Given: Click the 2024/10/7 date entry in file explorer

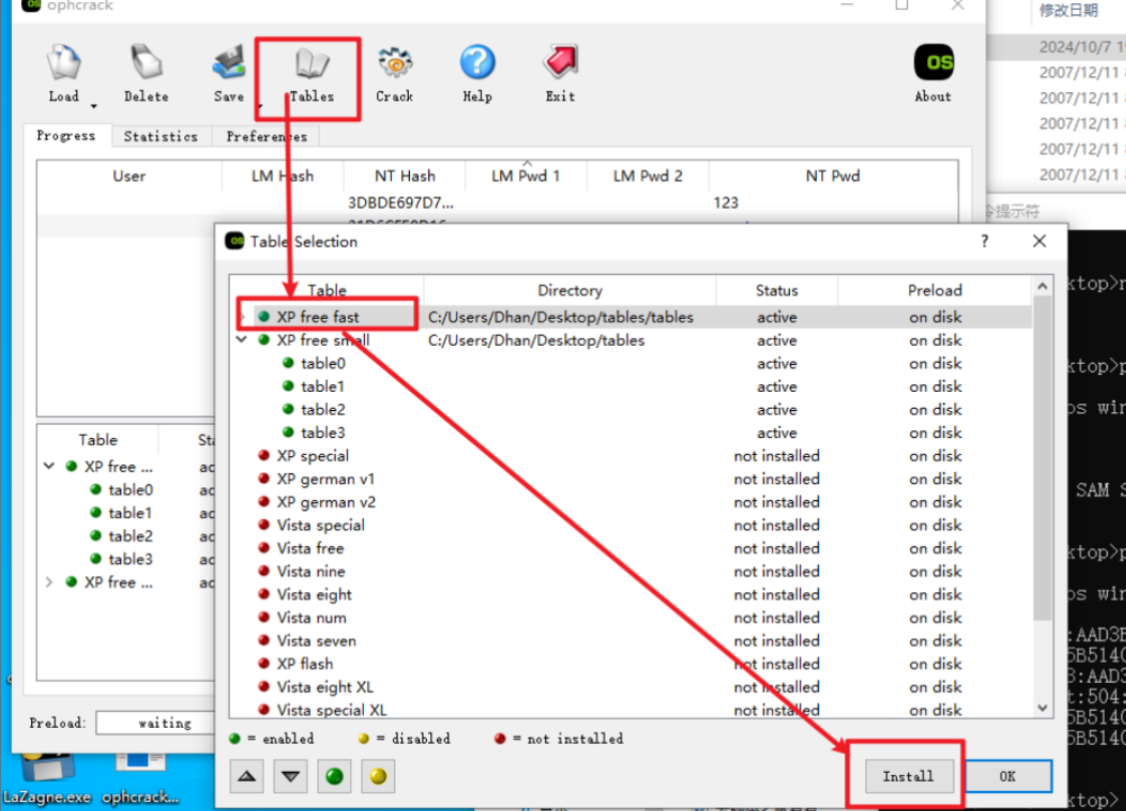Looking at the screenshot, I should click(x=1081, y=47).
